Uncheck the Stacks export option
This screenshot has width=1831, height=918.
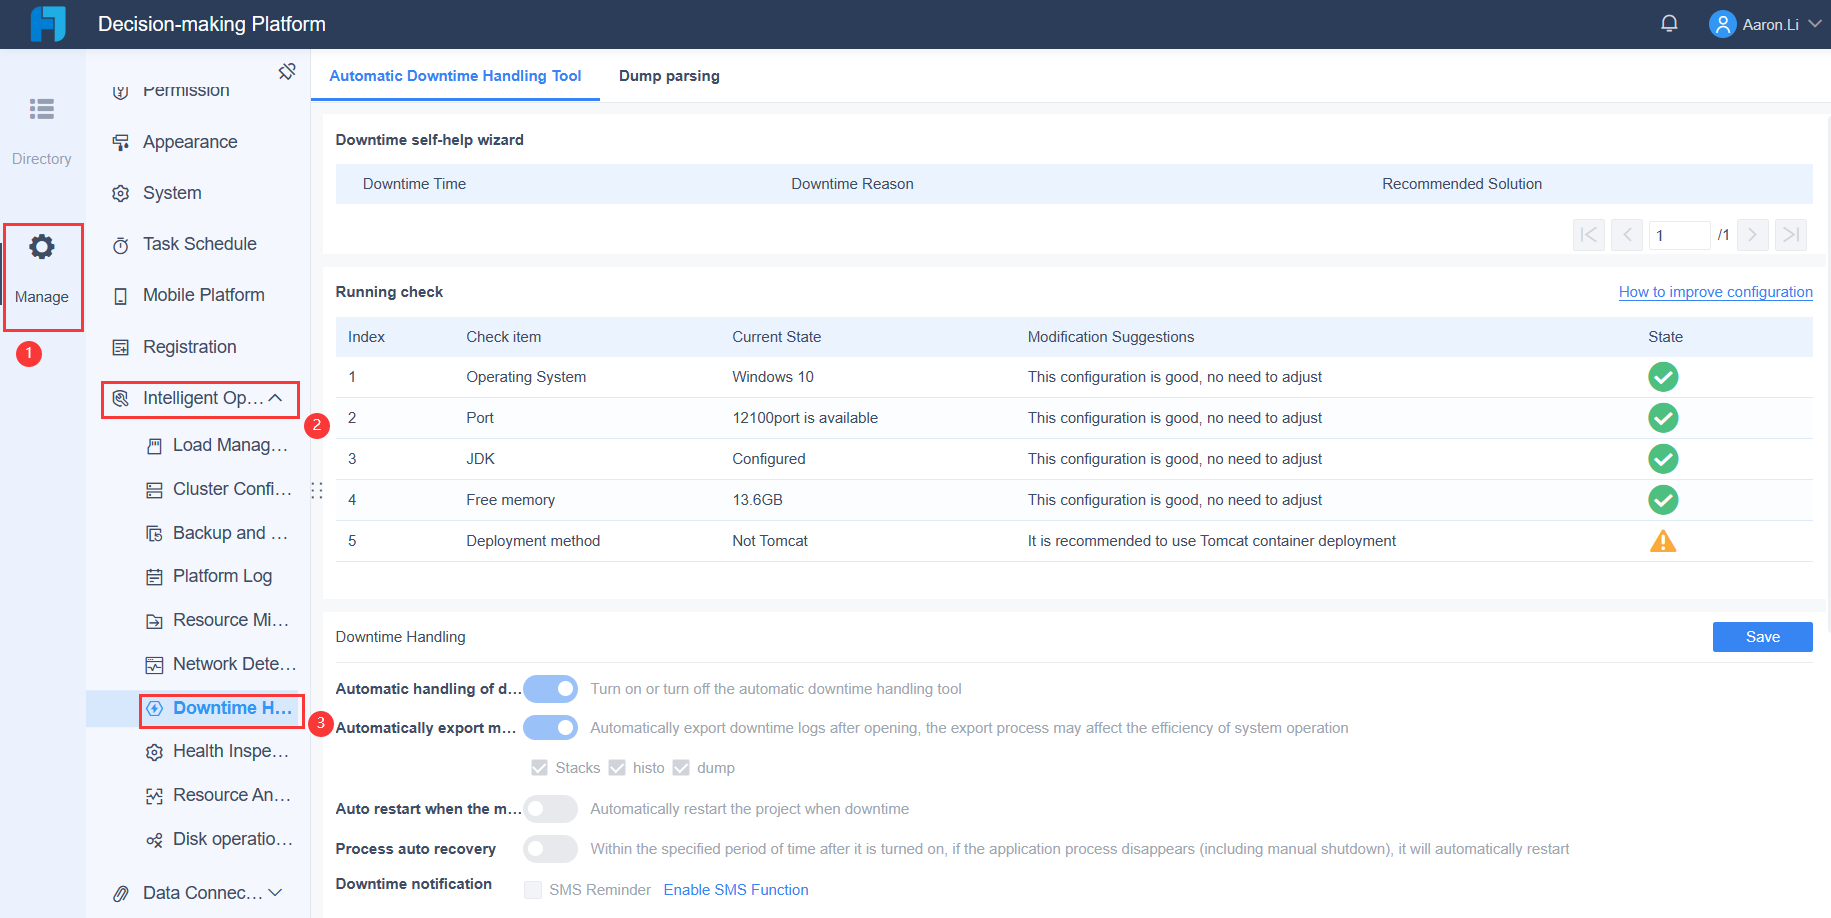click(539, 767)
